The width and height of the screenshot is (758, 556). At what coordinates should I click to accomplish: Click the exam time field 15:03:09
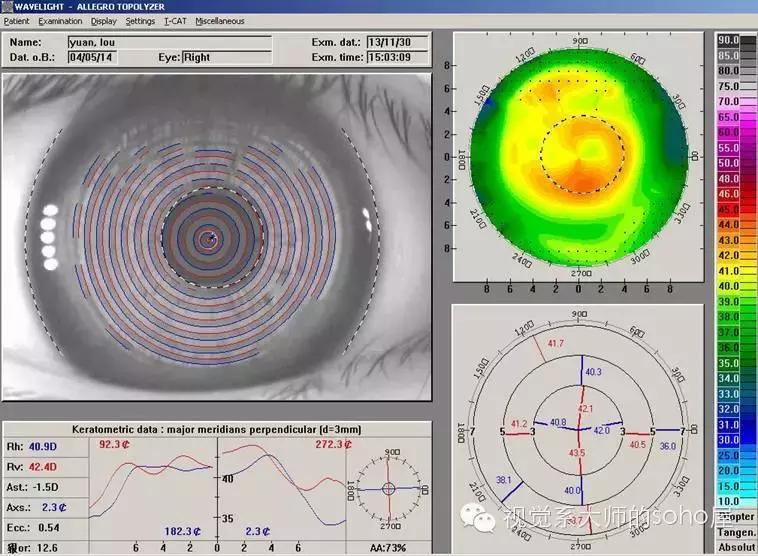point(397,58)
